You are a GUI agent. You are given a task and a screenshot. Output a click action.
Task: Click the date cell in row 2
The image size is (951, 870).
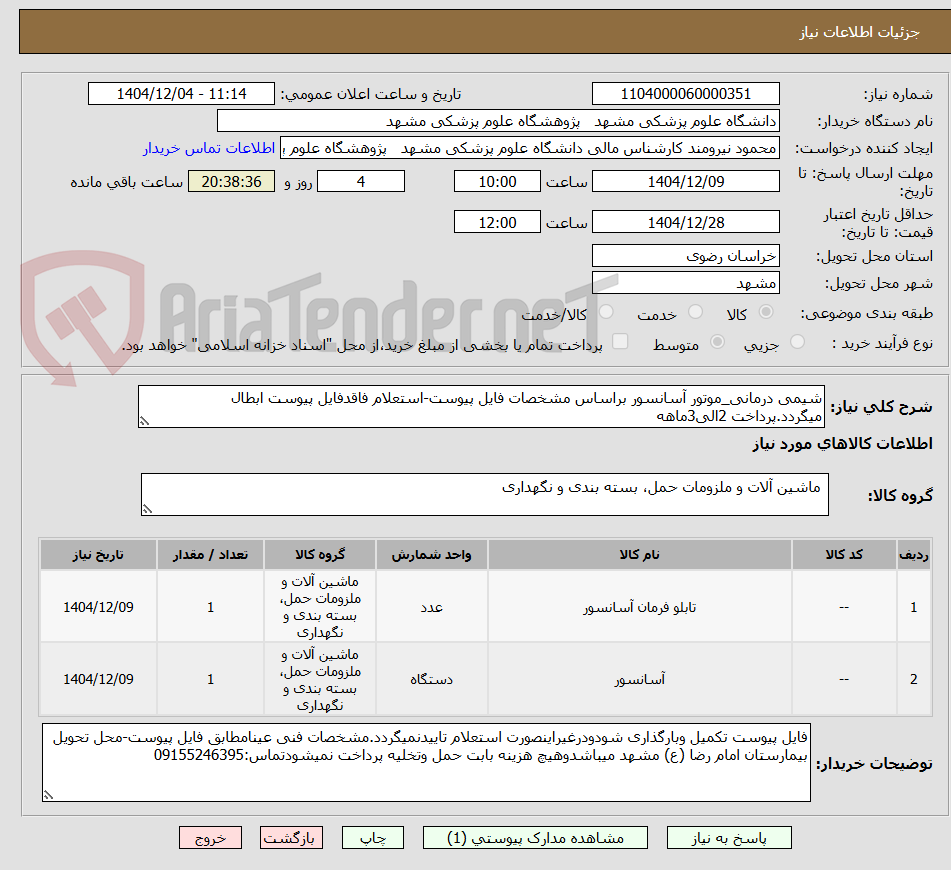click(98, 679)
